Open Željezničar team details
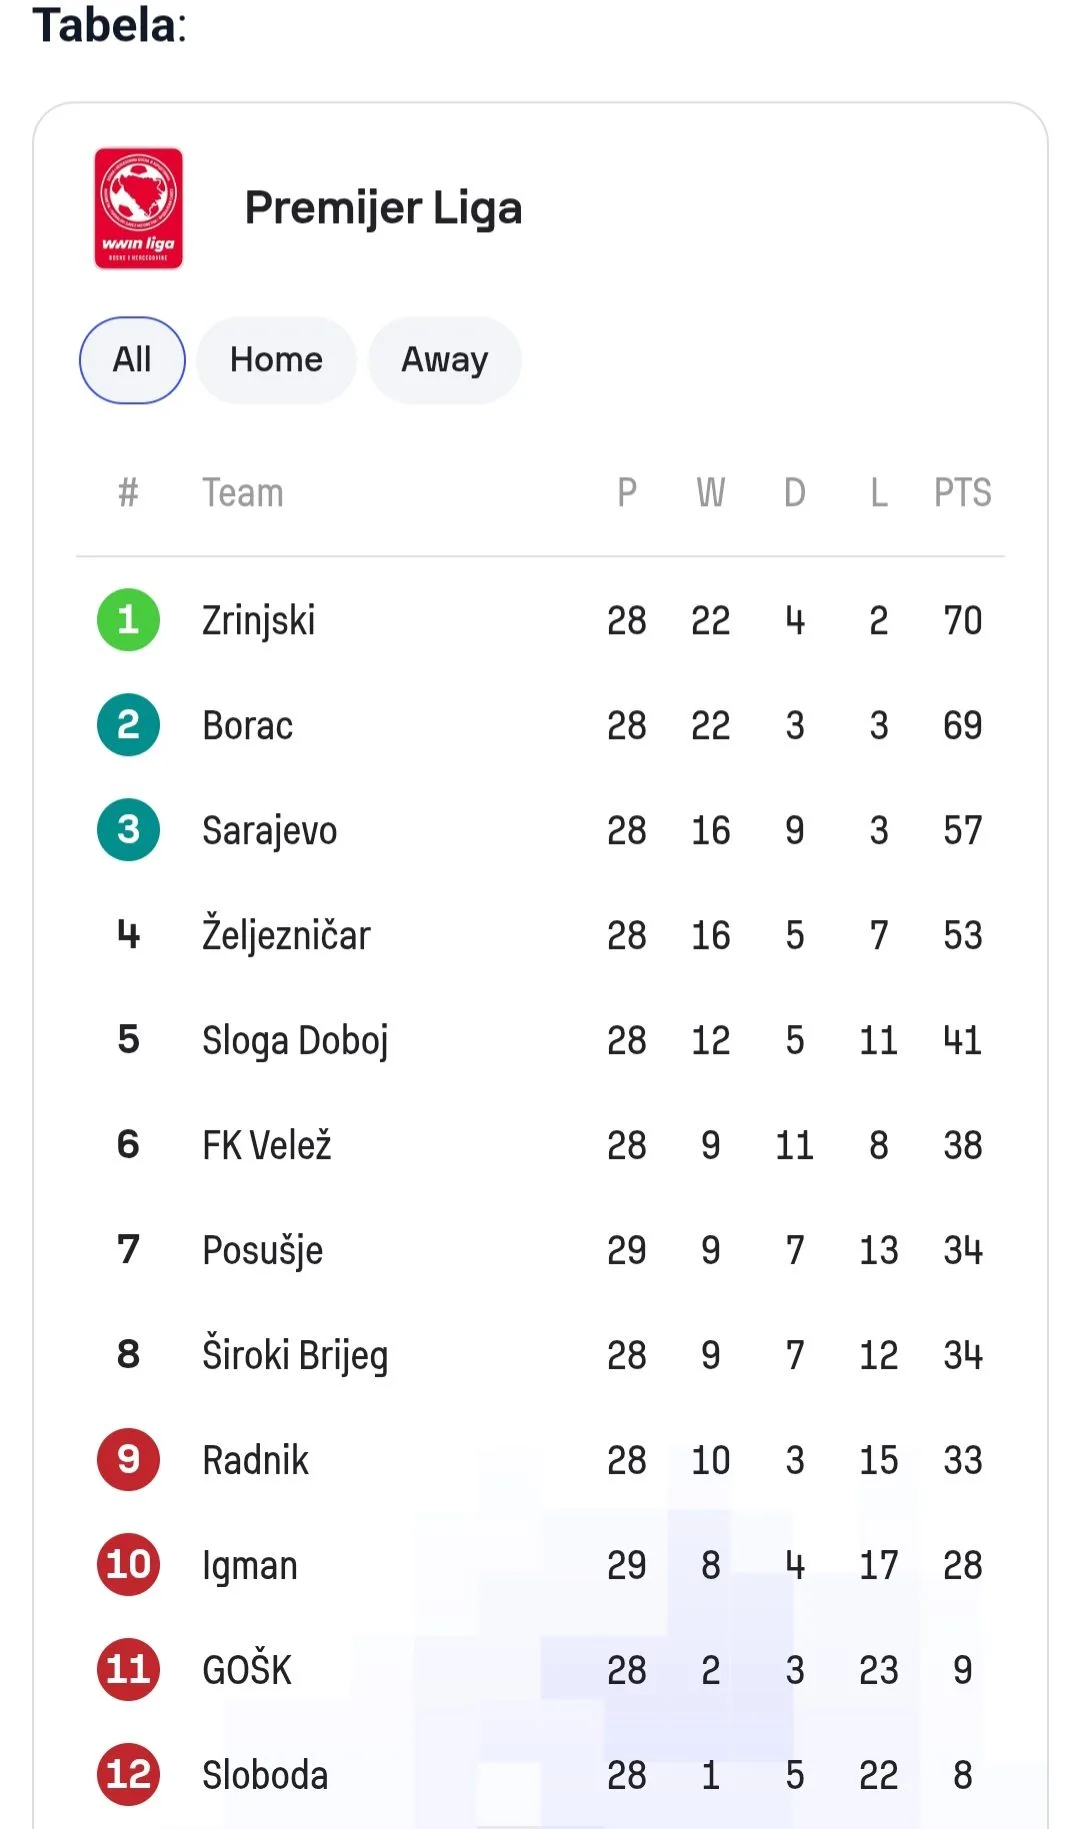1080x1829 pixels. [286, 935]
